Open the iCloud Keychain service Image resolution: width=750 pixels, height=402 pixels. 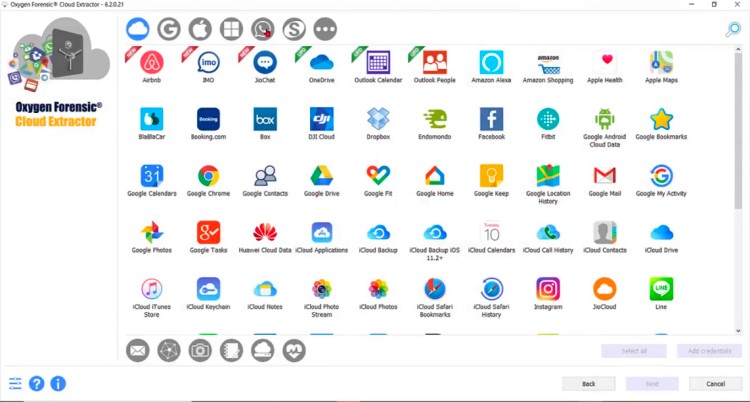(208, 289)
